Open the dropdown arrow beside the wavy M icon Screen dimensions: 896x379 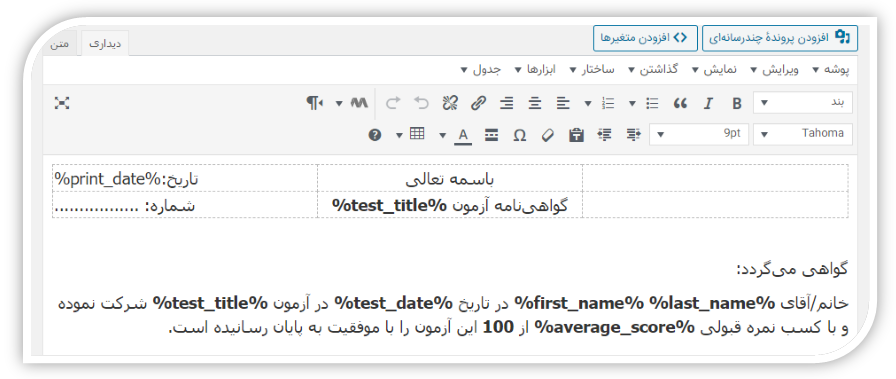(339, 103)
